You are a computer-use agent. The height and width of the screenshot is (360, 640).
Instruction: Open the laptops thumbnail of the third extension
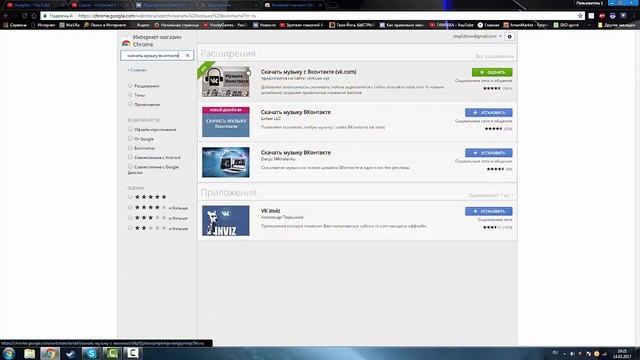click(226, 162)
